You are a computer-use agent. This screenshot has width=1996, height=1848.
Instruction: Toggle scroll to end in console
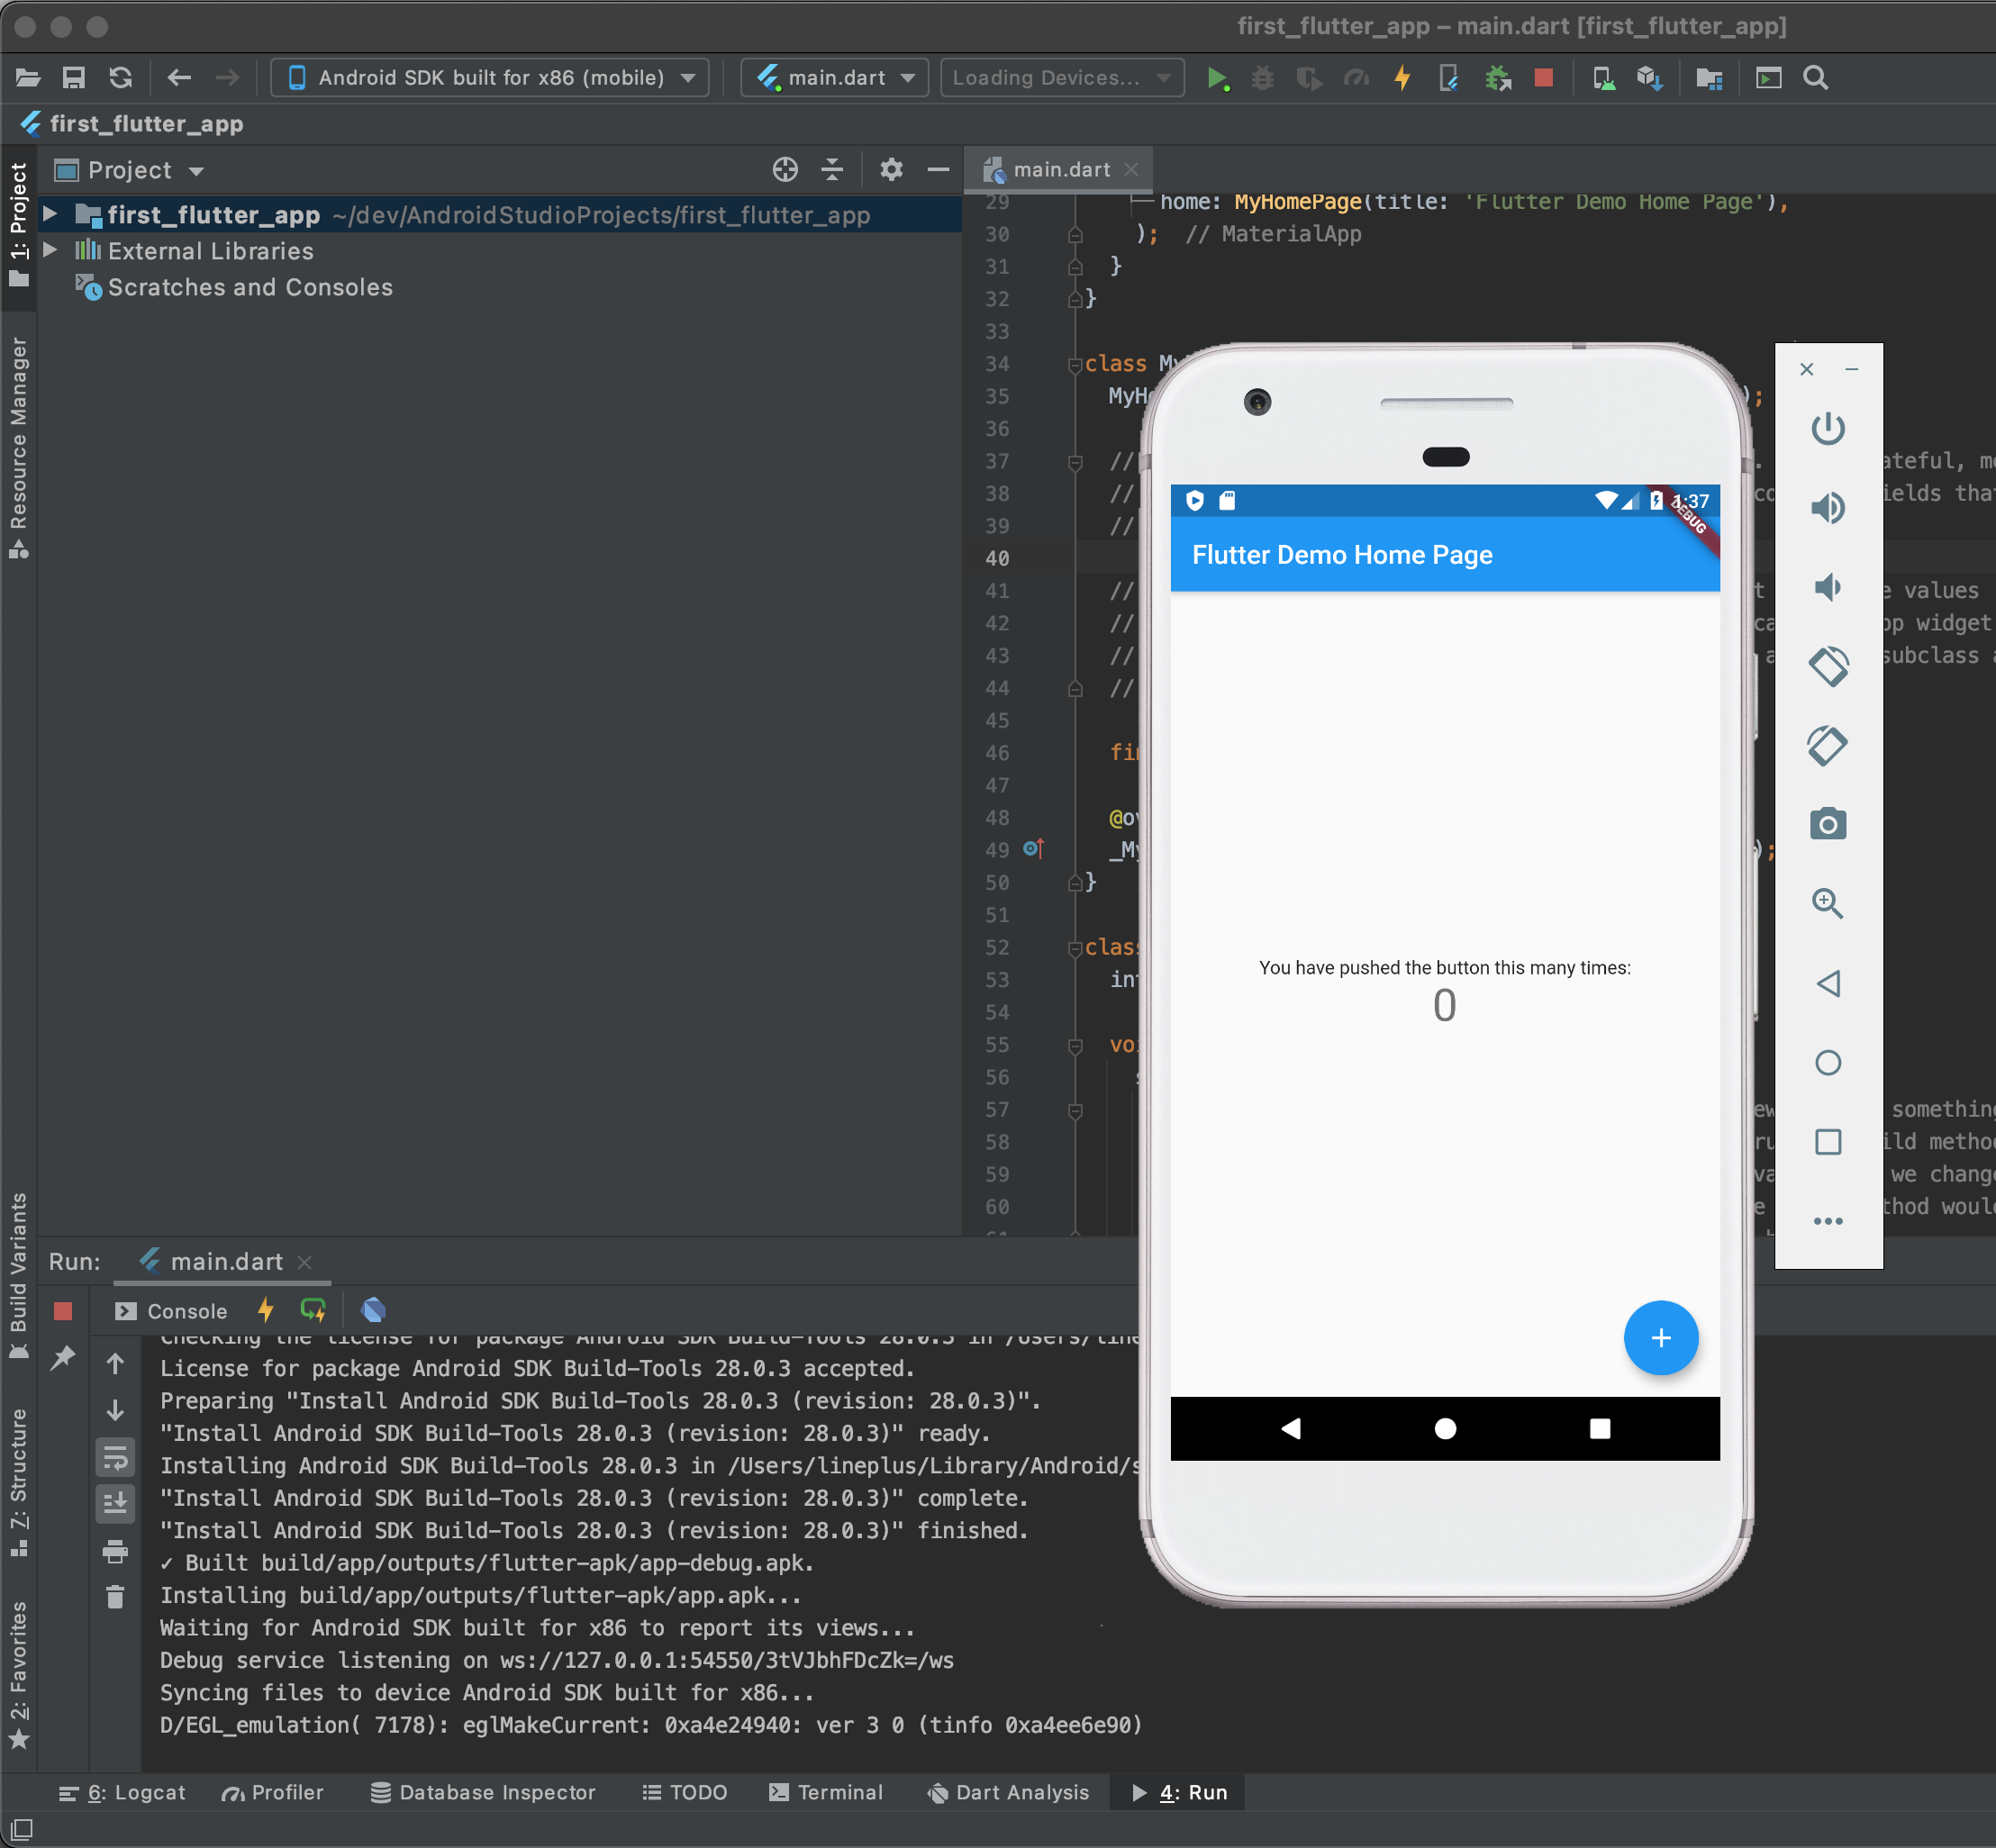115,1504
